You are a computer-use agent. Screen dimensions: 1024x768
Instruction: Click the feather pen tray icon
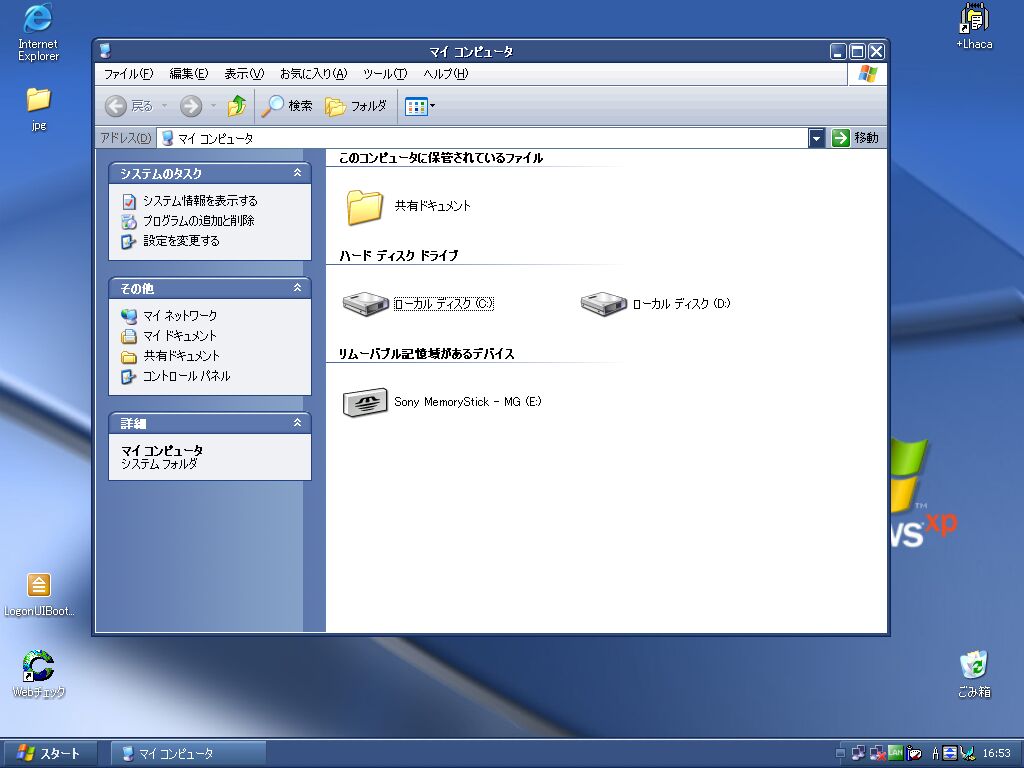pyautogui.click(x=967, y=753)
